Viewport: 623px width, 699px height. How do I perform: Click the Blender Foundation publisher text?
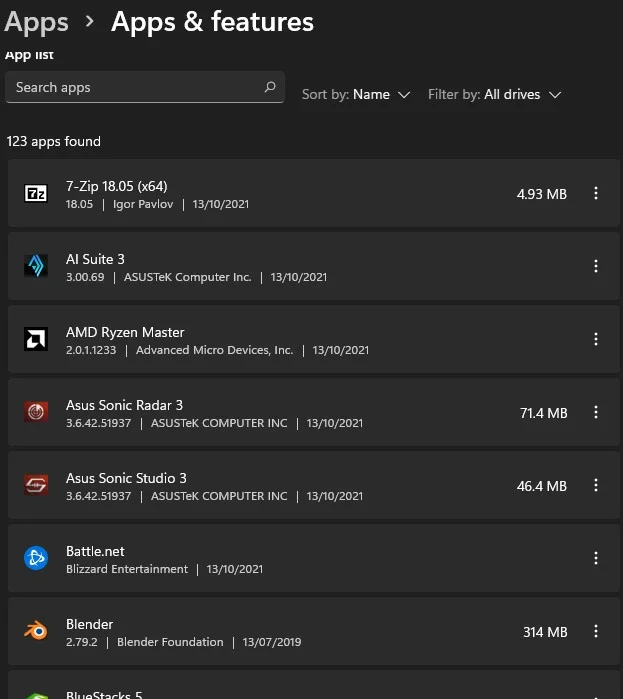pos(170,642)
